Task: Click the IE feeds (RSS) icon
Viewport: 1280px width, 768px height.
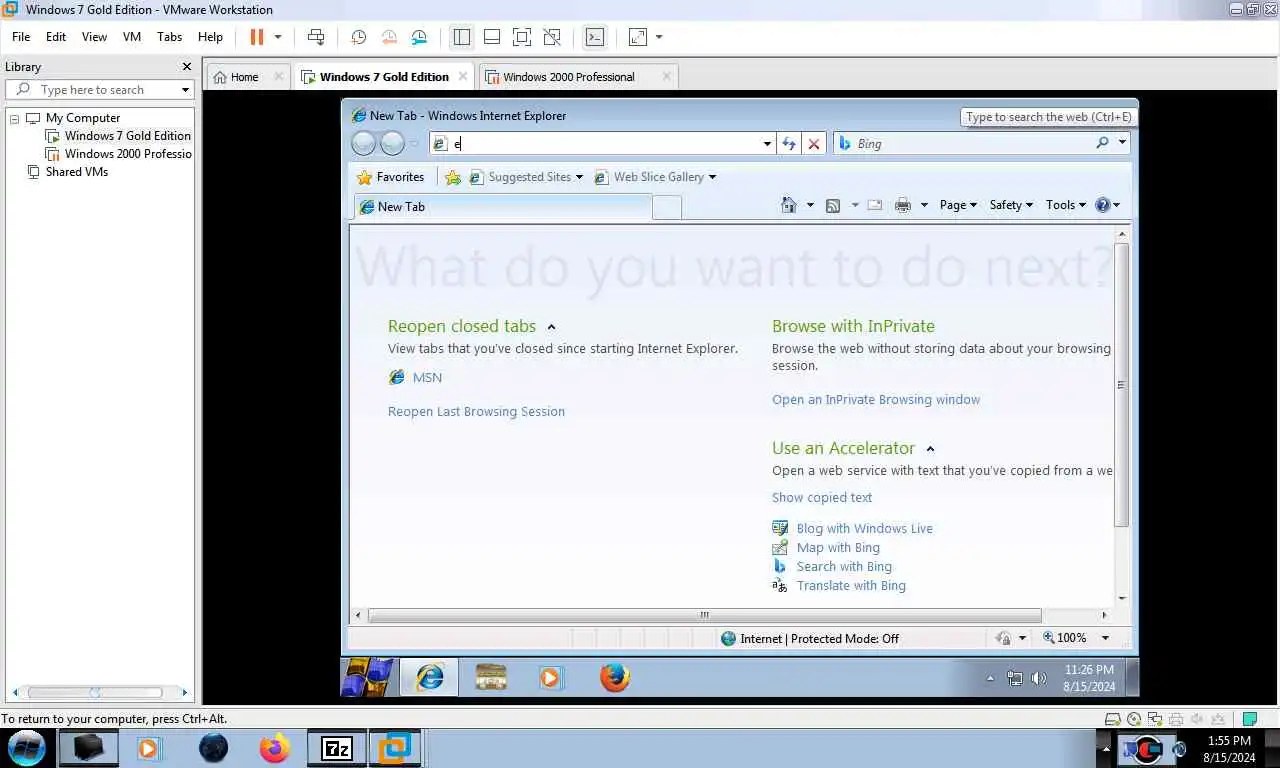Action: point(833,205)
